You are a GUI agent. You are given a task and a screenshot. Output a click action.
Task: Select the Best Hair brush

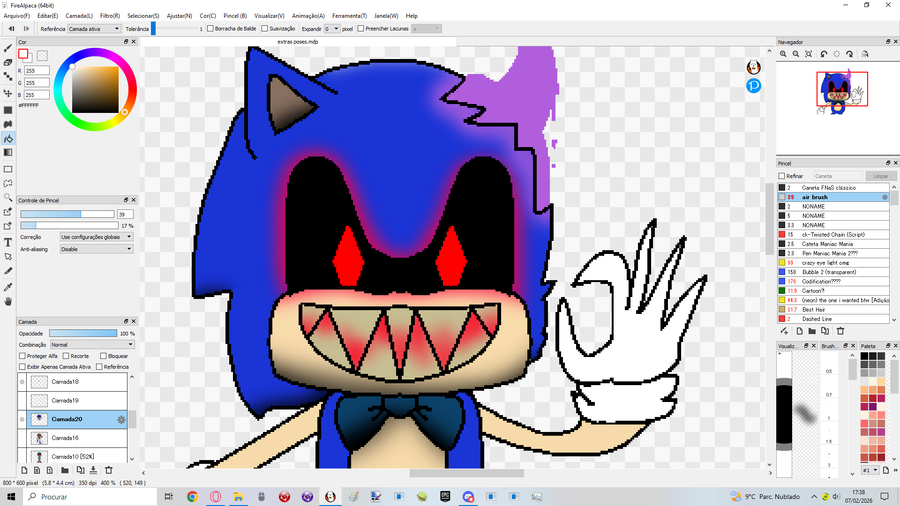pyautogui.click(x=833, y=310)
